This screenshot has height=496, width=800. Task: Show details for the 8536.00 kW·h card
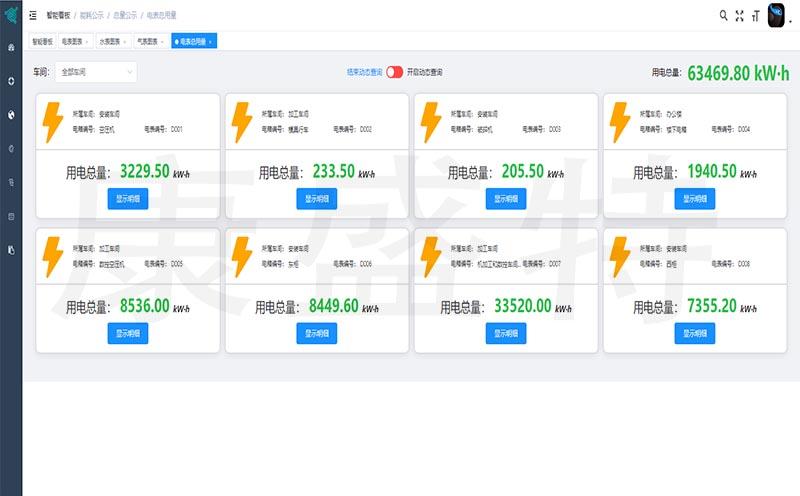128,333
